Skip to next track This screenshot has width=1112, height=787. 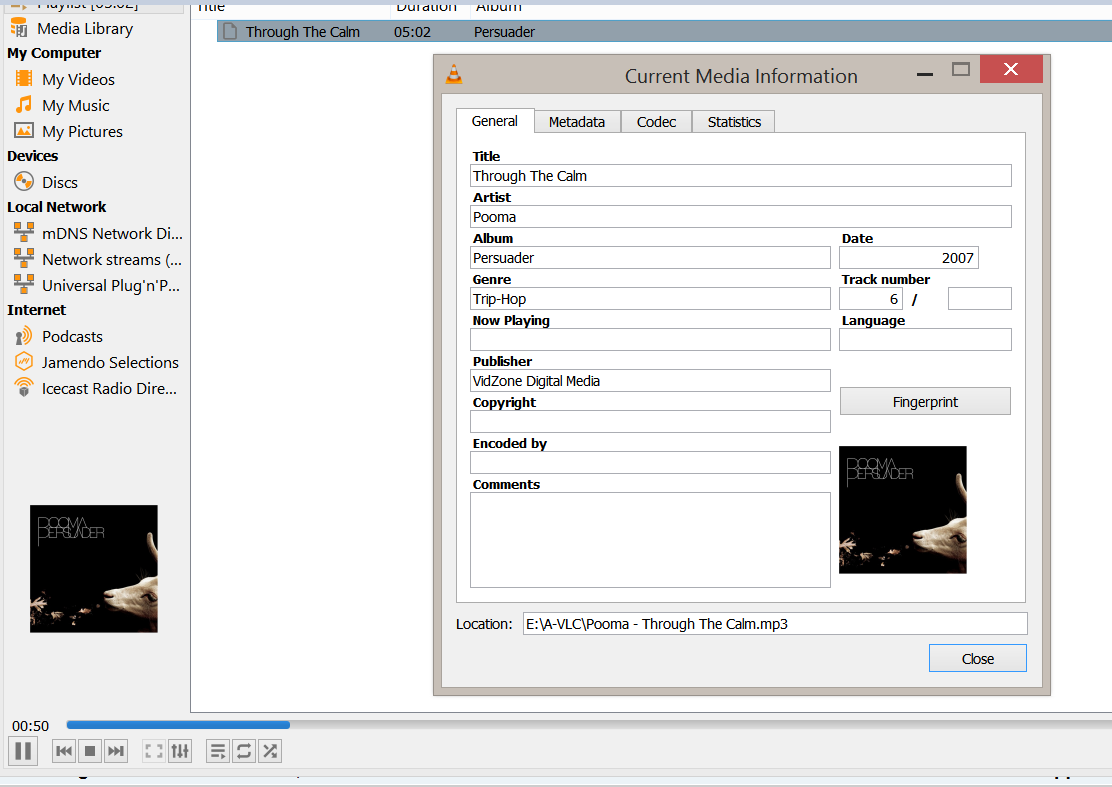pyautogui.click(x=116, y=751)
